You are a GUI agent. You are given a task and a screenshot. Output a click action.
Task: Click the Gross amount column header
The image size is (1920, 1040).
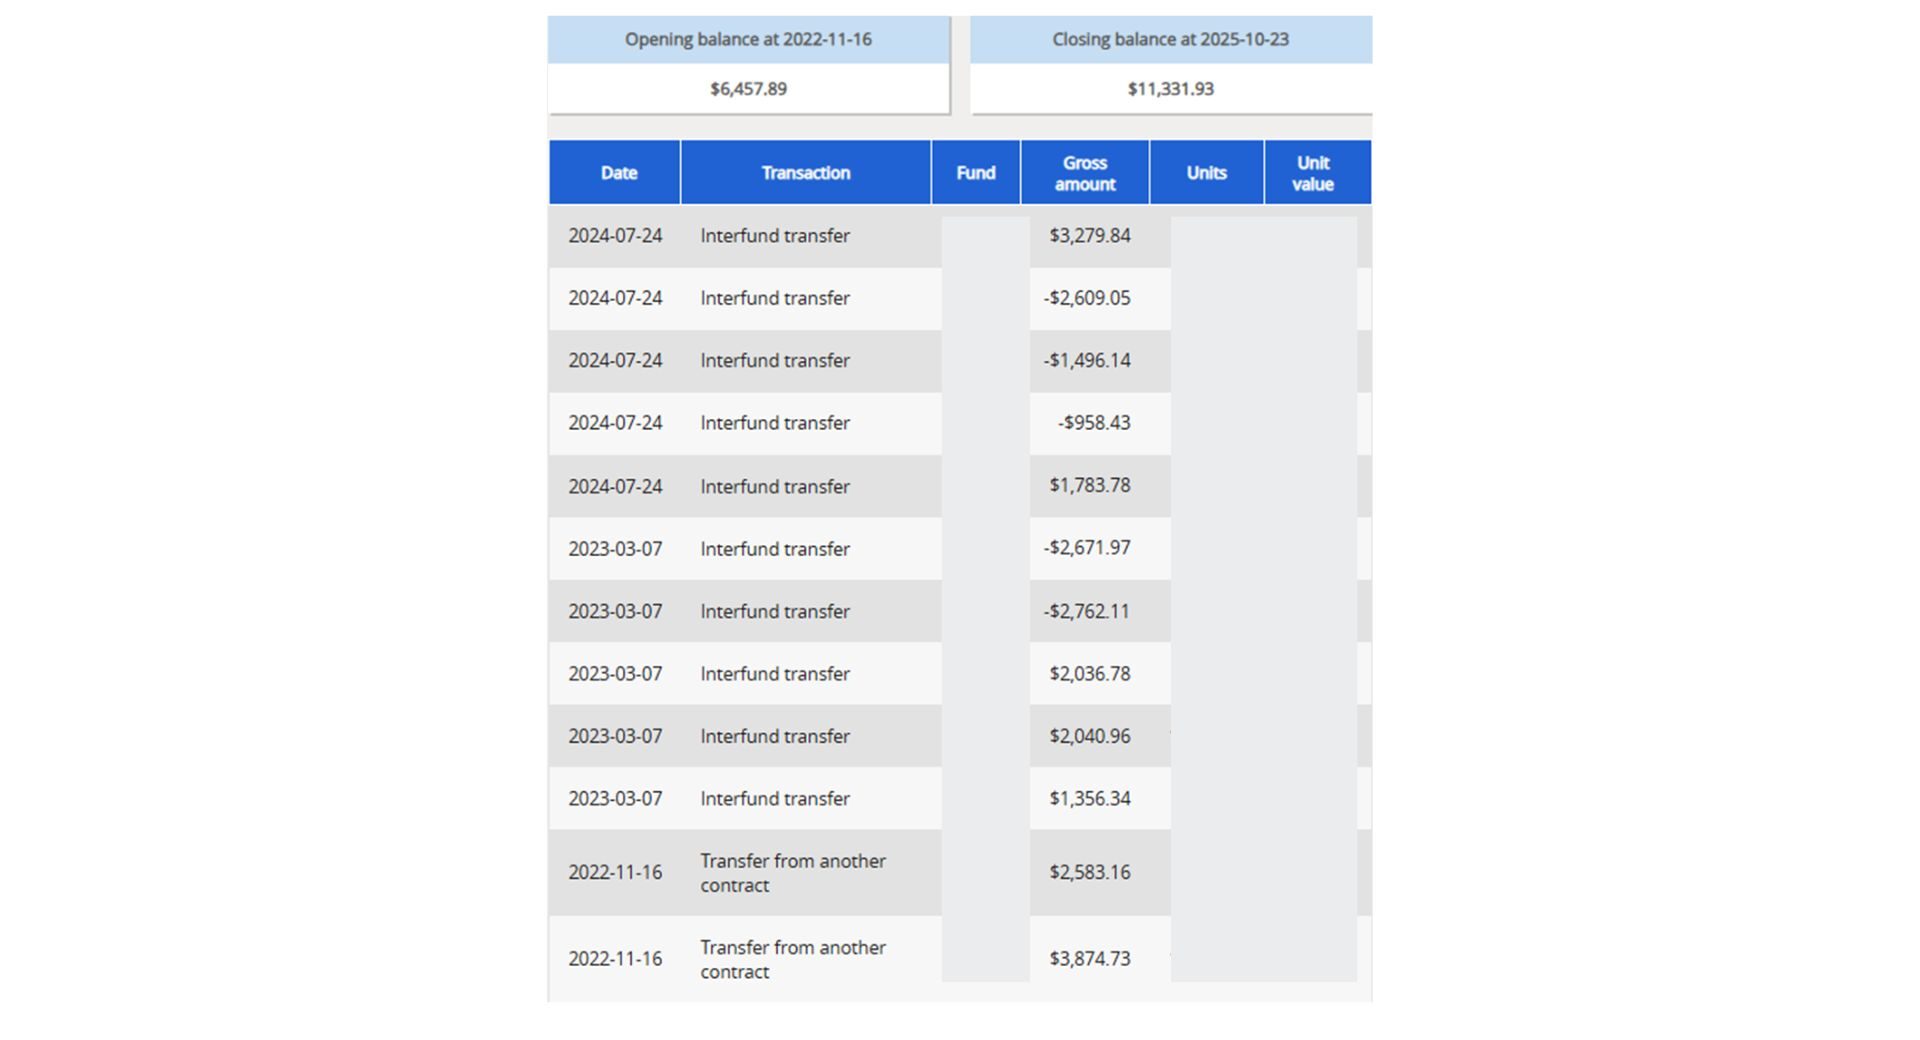(1085, 173)
